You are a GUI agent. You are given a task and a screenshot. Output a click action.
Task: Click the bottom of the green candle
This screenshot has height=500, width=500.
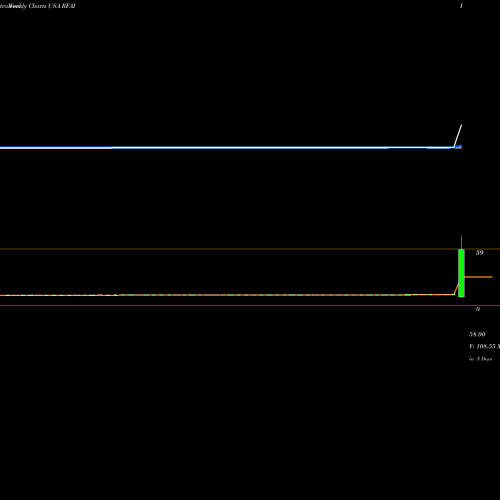point(461,296)
